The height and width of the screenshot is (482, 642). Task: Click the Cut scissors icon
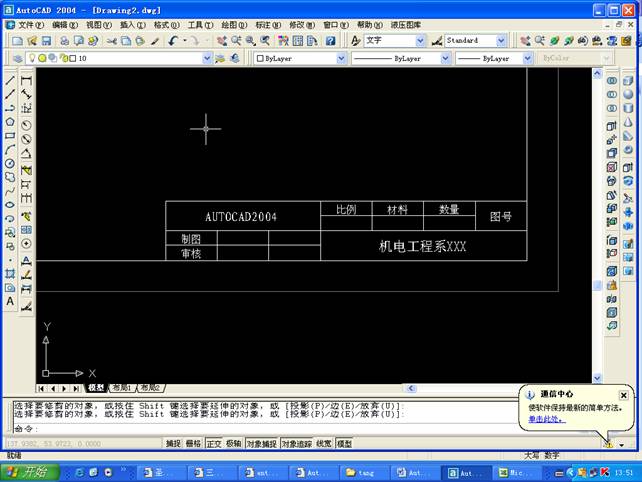click(112, 41)
